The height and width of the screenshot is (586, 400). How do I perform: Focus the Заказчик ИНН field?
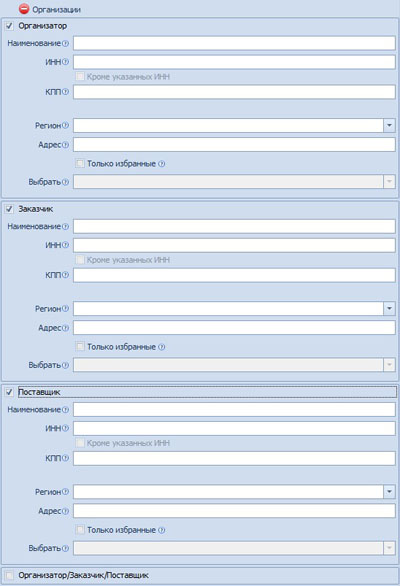tap(234, 245)
